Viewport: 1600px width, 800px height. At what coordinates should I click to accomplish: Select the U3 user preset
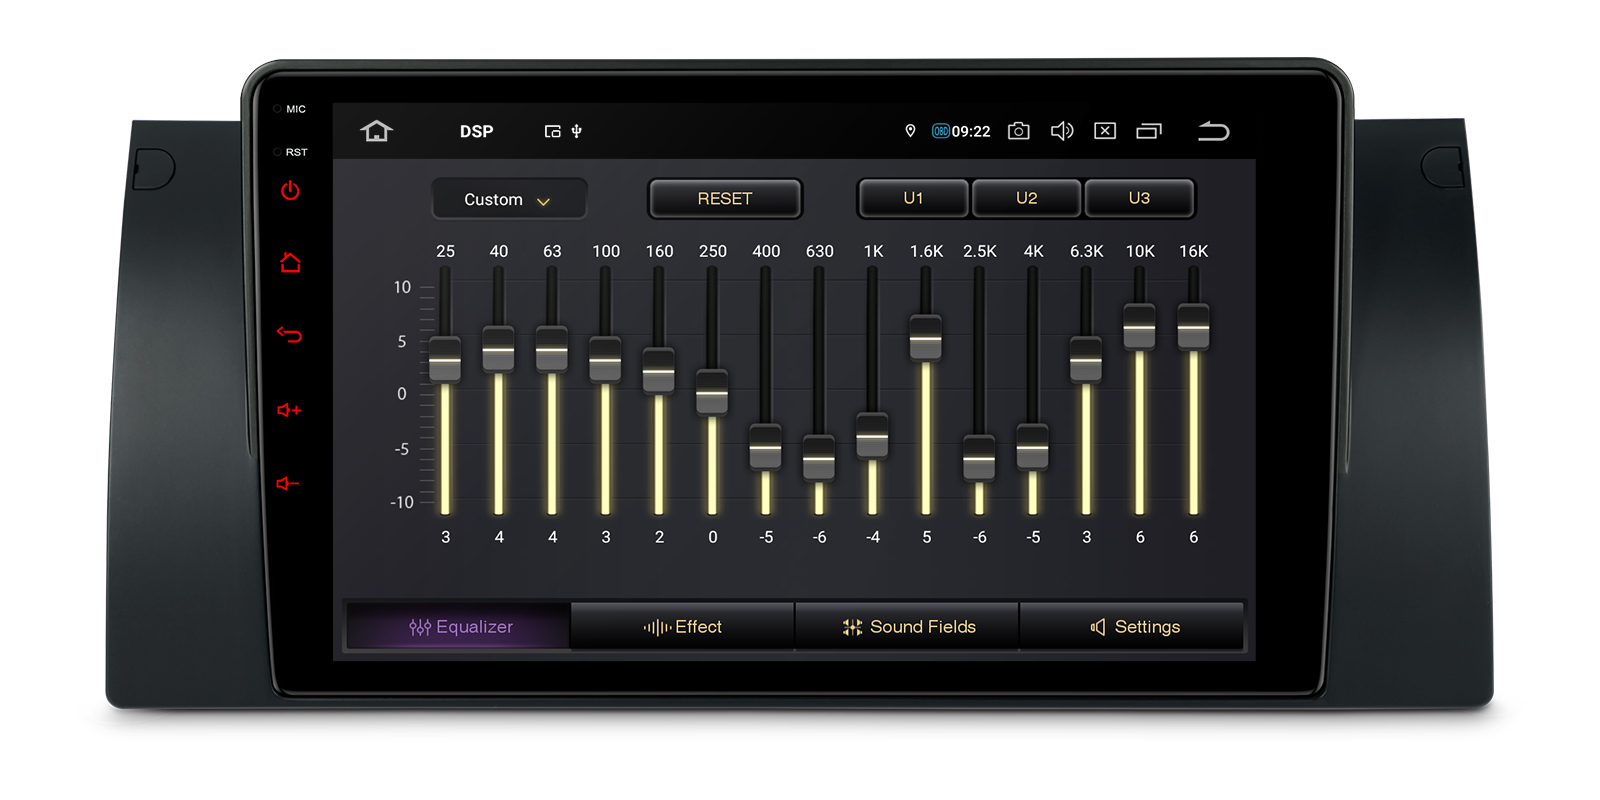tap(1139, 198)
